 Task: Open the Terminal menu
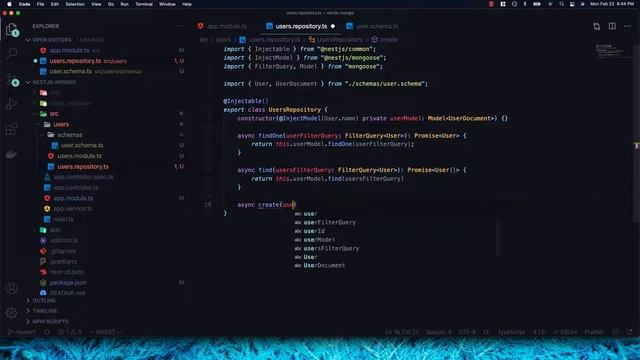tap(144, 4)
